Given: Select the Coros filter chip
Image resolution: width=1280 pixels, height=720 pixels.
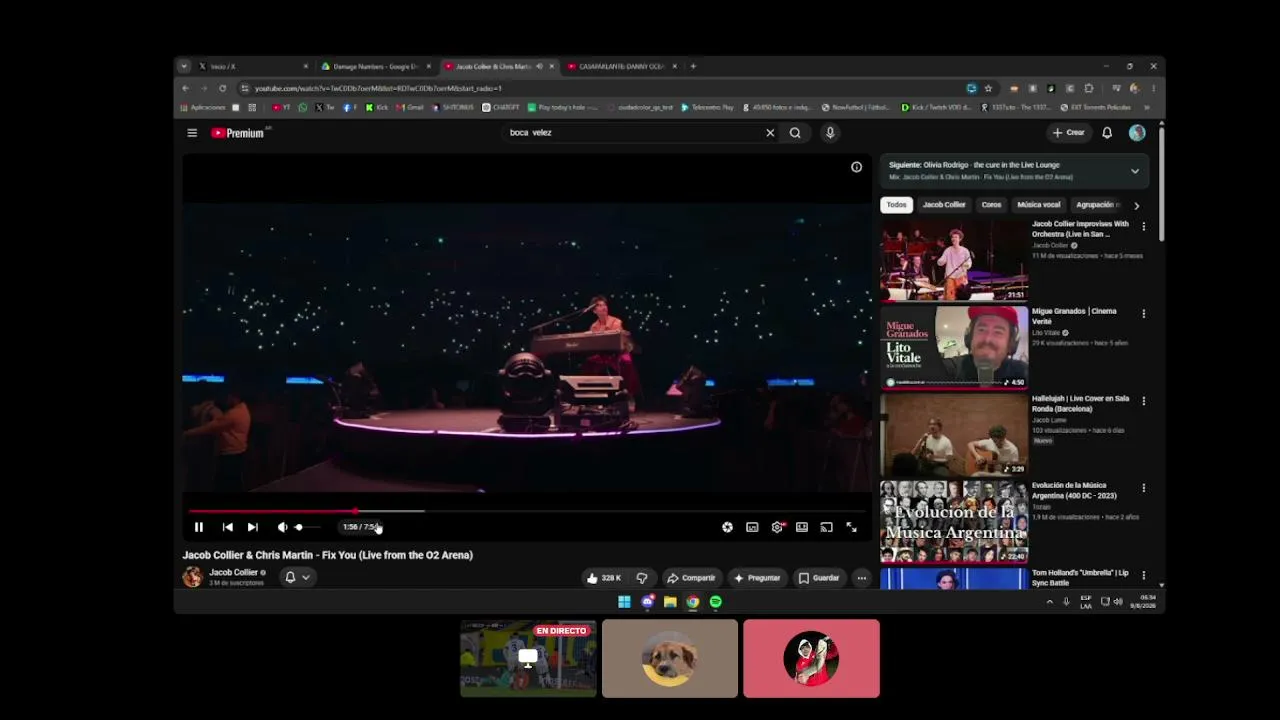Looking at the screenshot, I should click(991, 205).
